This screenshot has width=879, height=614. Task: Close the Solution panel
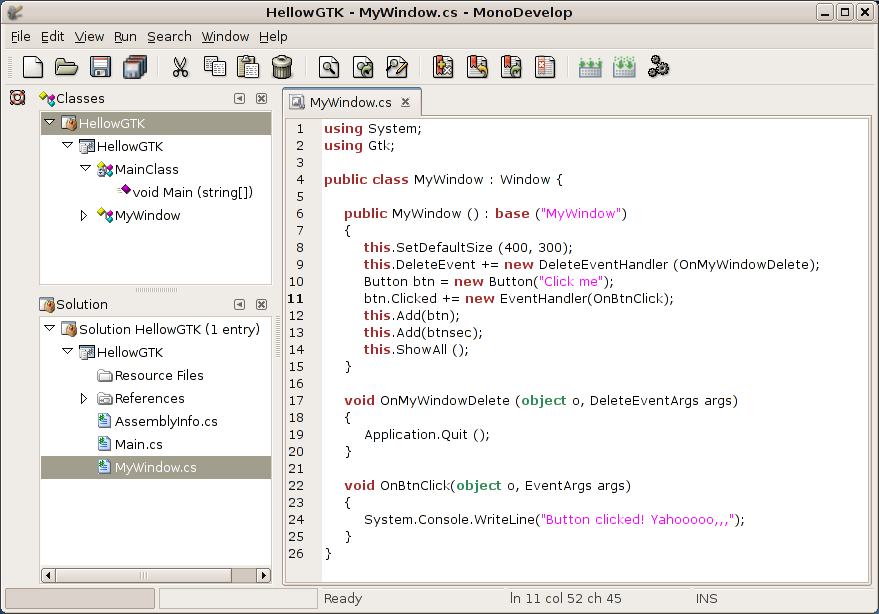coord(261,304)
